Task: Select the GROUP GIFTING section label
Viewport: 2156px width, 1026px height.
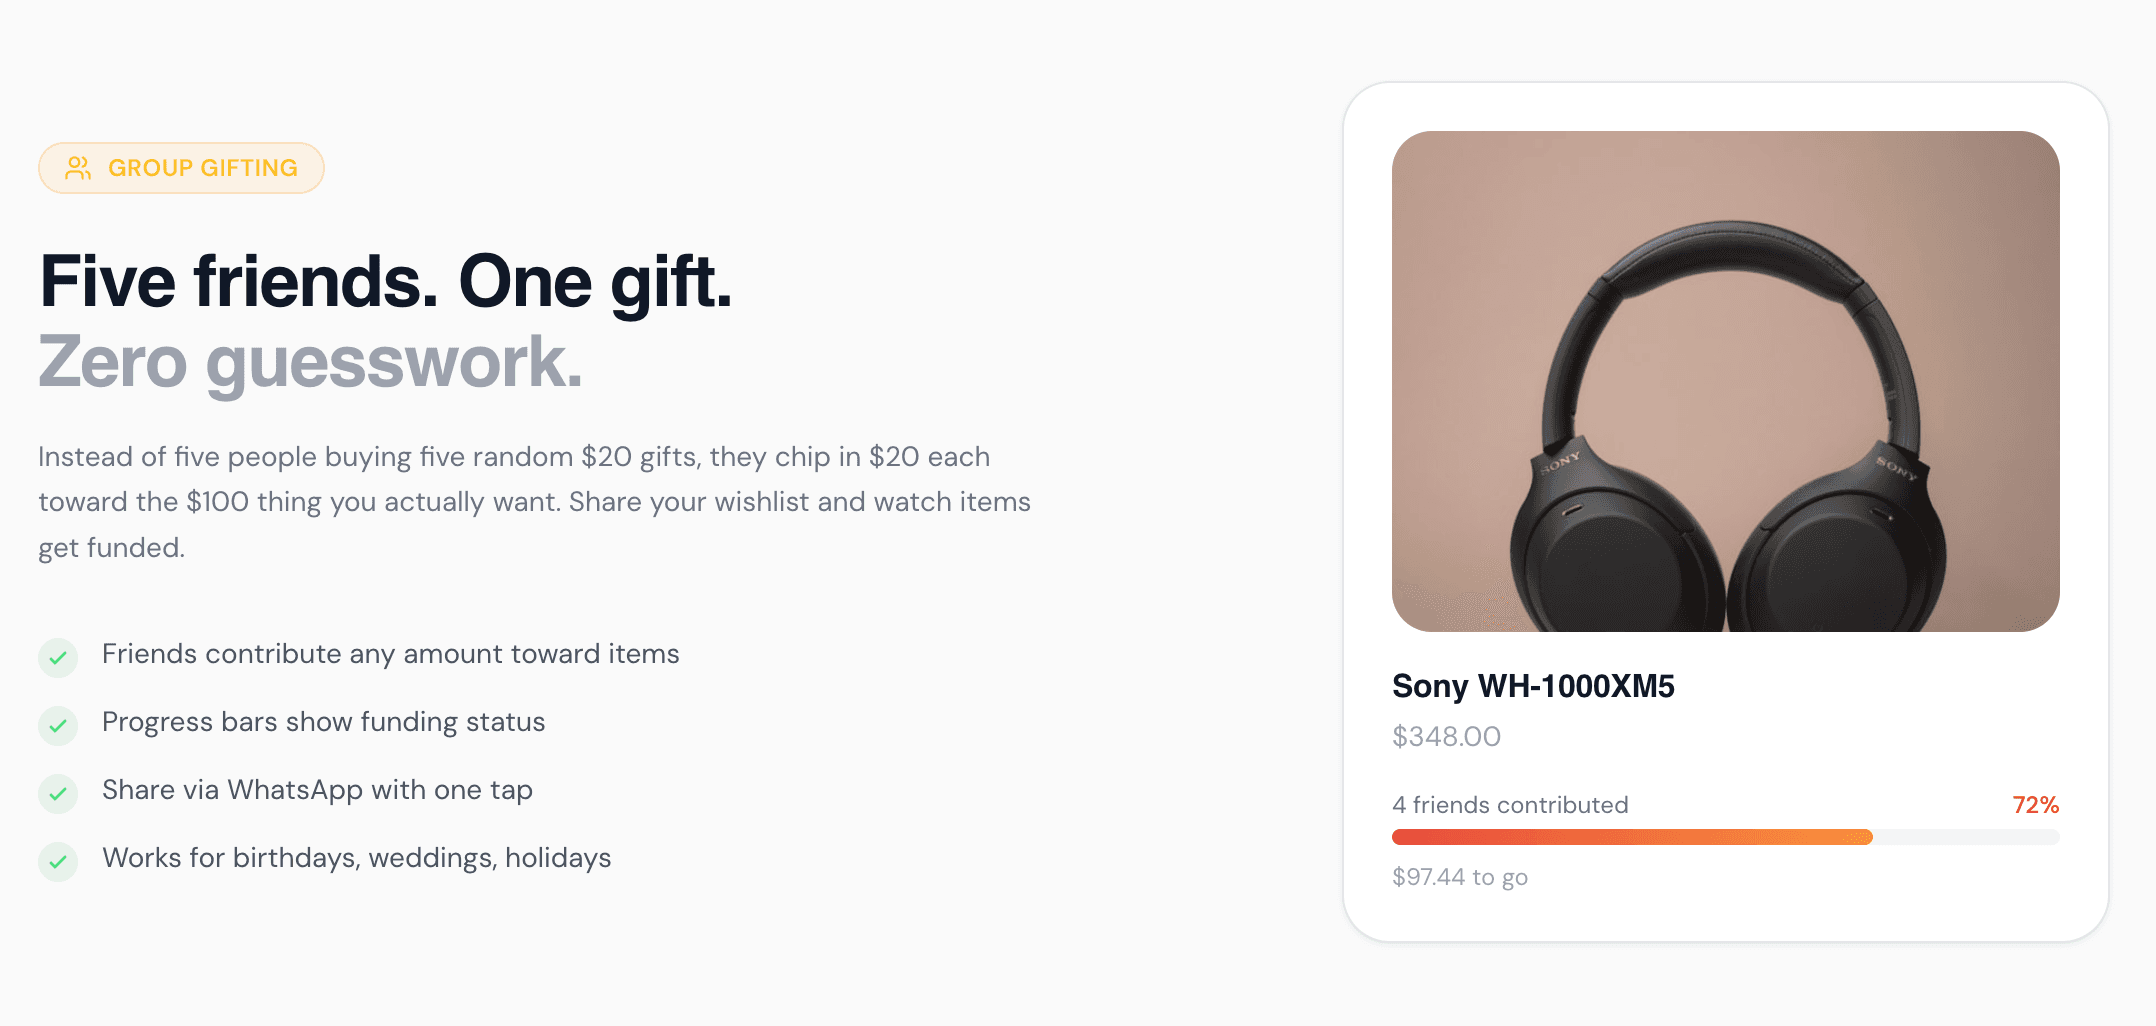Action: [x=181, y=168]
